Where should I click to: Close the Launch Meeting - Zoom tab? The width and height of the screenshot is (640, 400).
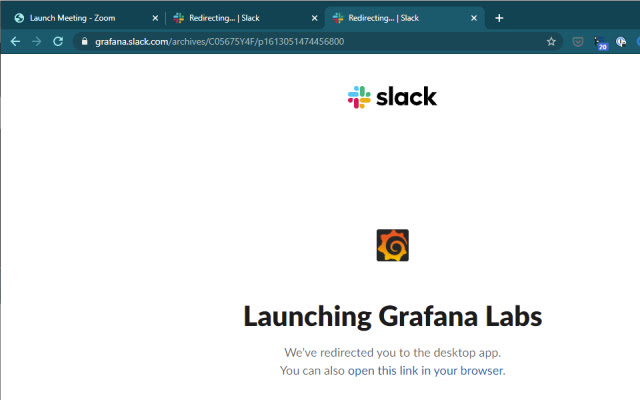tap(154, 18)
